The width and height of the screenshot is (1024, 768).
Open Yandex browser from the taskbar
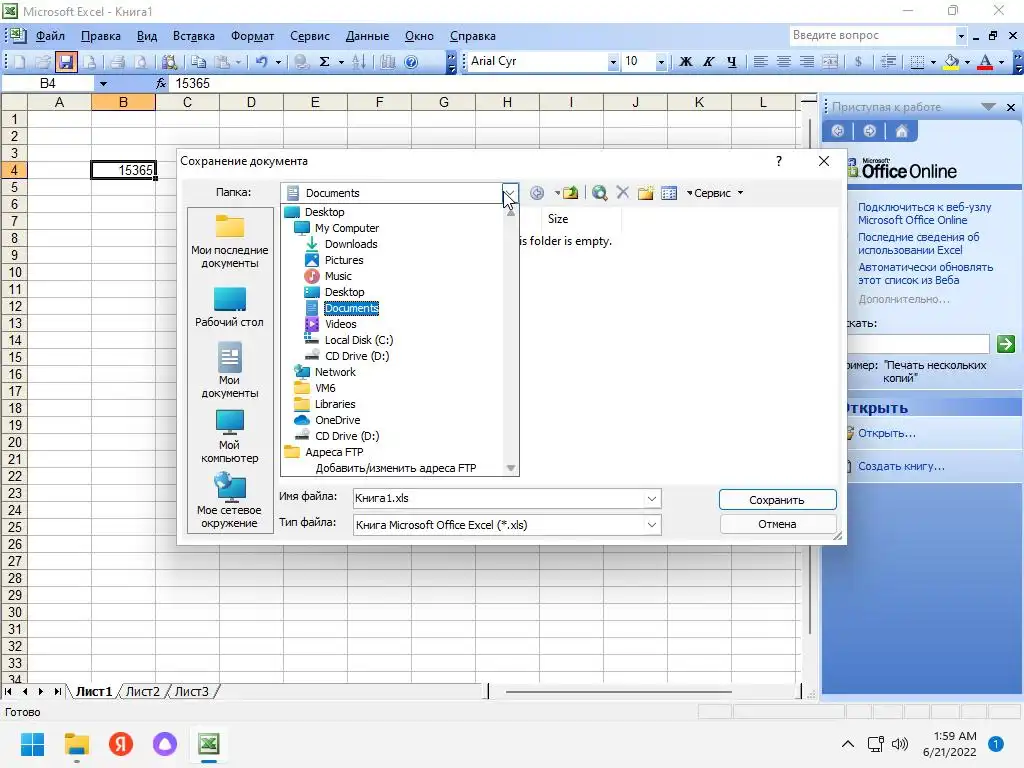tap(121, 743)
